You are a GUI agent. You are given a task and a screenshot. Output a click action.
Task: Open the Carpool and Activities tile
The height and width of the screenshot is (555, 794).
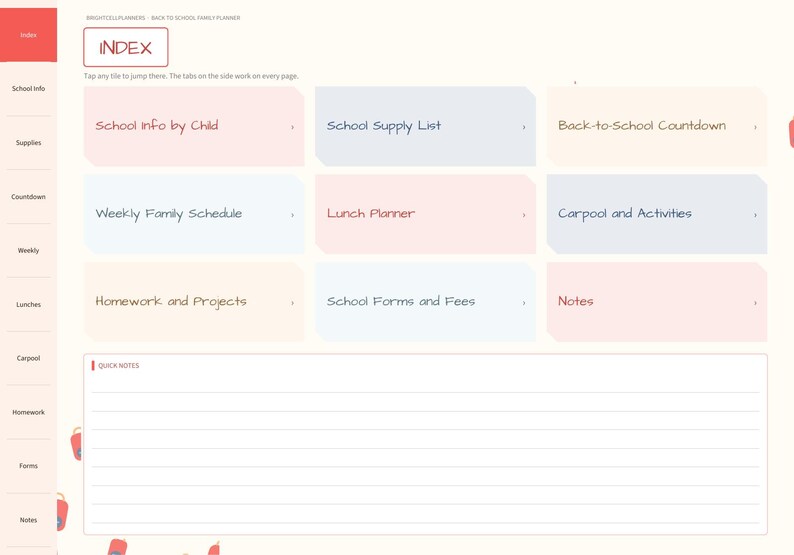pyautogui.click(x=657, y=214)
